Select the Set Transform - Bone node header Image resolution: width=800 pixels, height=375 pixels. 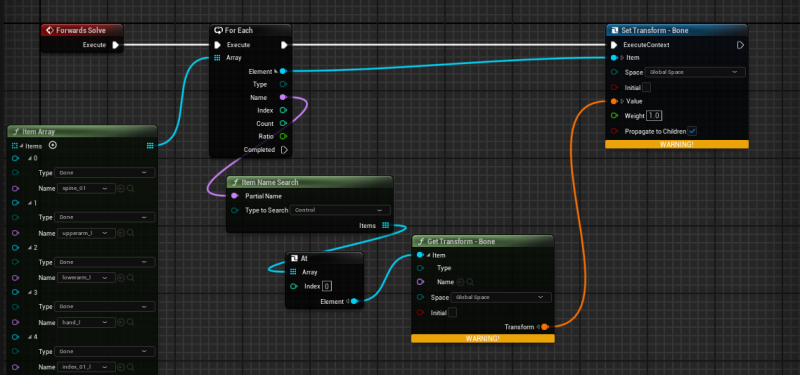tap(677, 31)
